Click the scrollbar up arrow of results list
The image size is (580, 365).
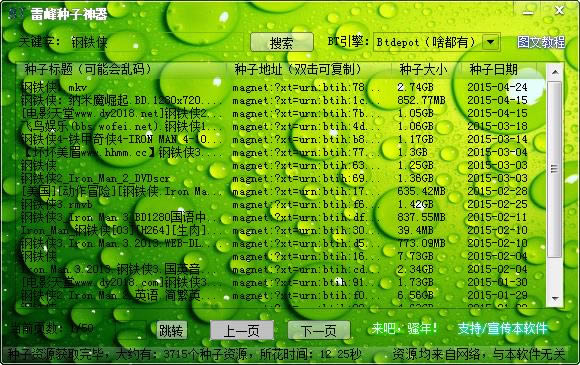(555, 71)
